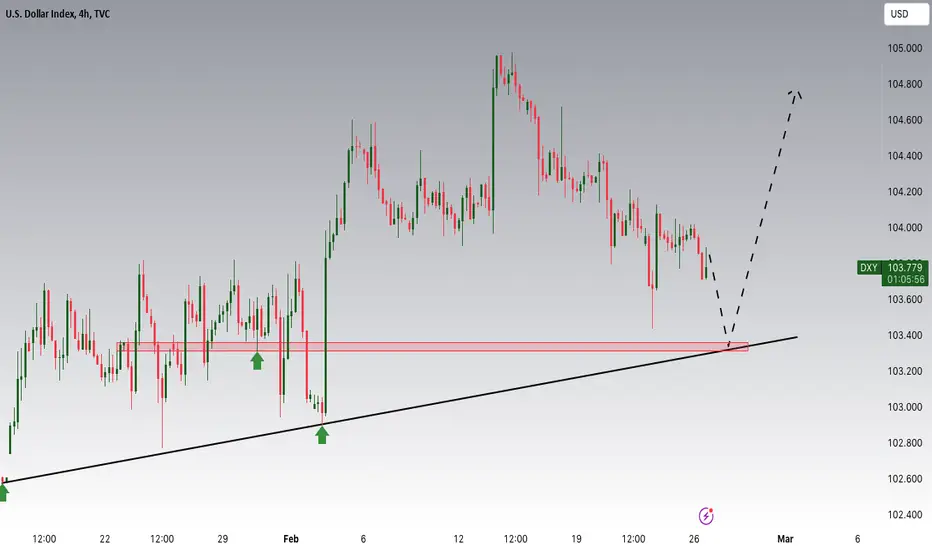Click the 01:05:56 countdown timer

tap(905, 279)
